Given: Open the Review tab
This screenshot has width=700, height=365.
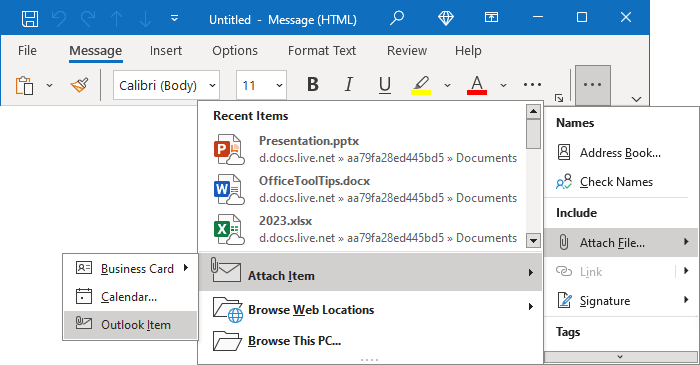Looking at the screenshot, I should (x=407, y=50).
